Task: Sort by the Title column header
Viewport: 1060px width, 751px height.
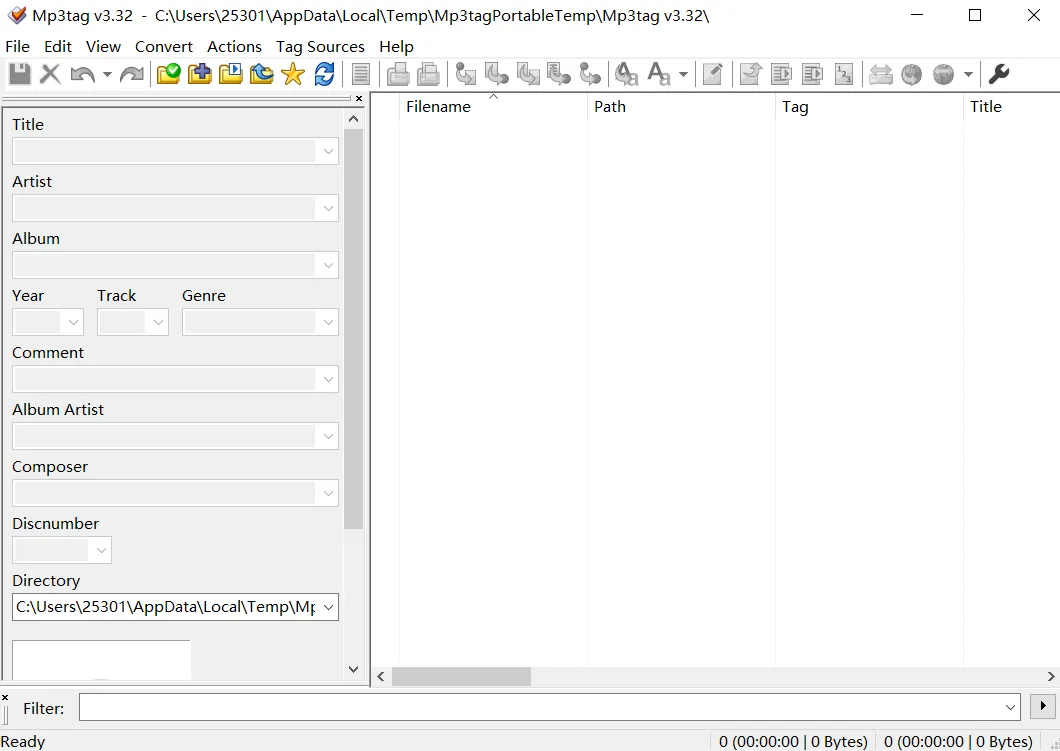Action: point(1011,106)
